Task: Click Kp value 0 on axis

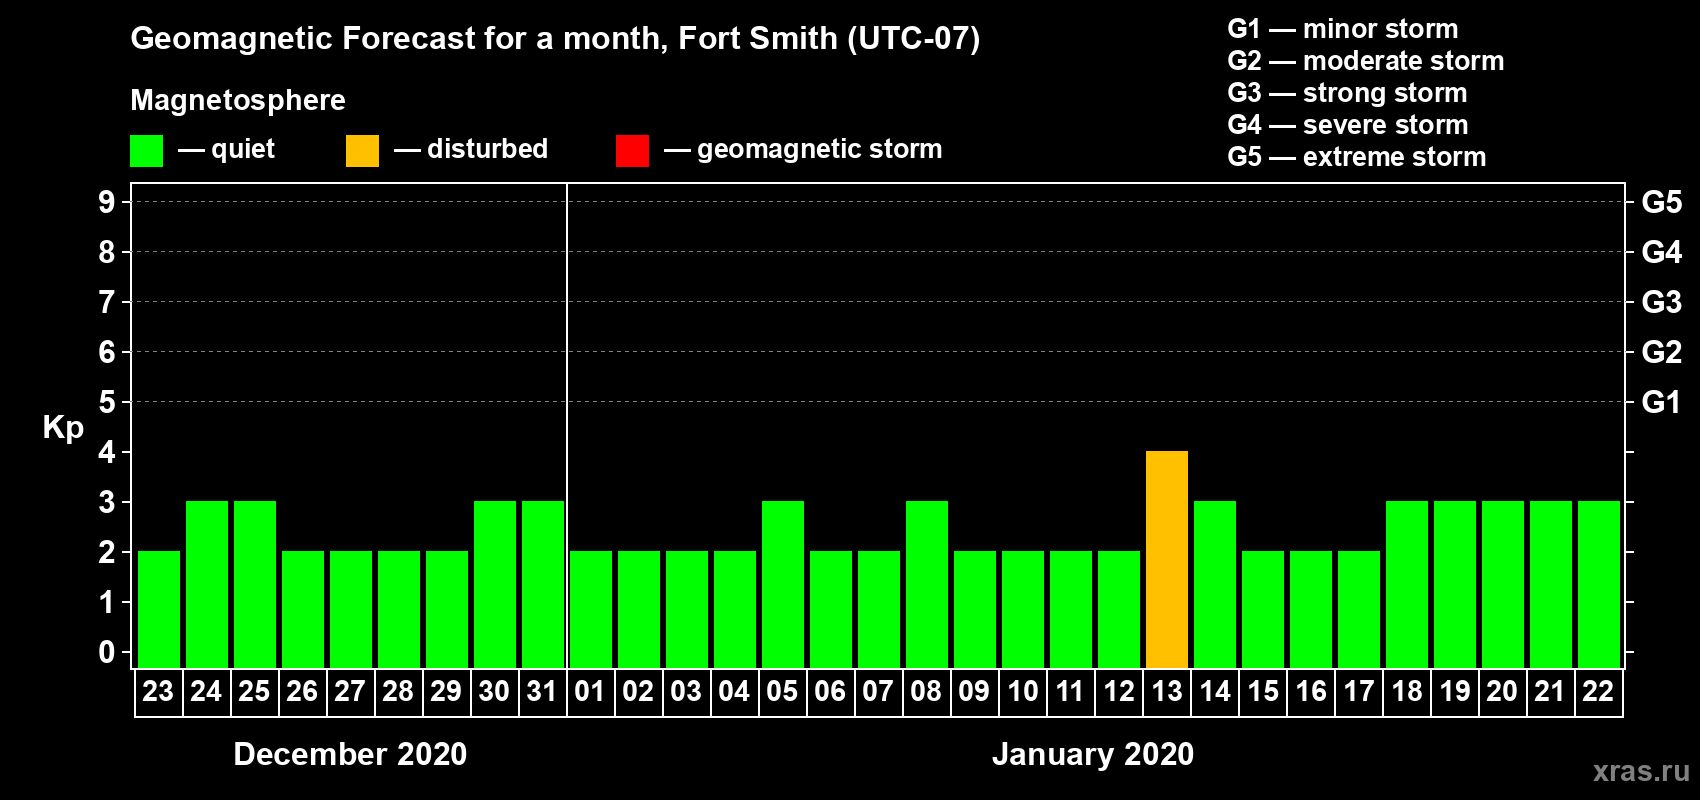Action: pos(107,652)
